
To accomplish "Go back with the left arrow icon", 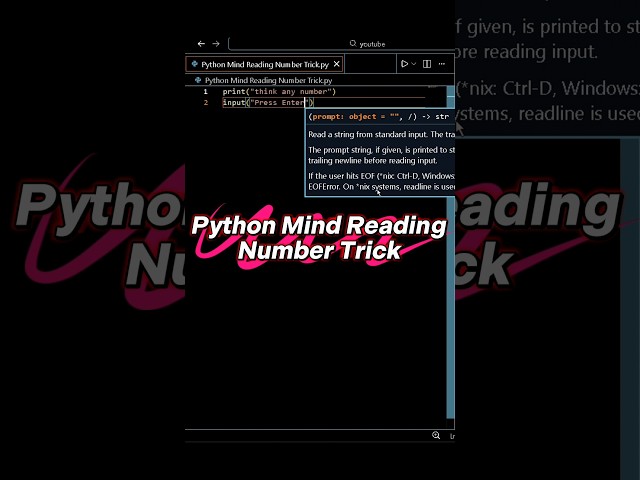I will (x=201, y=44).
